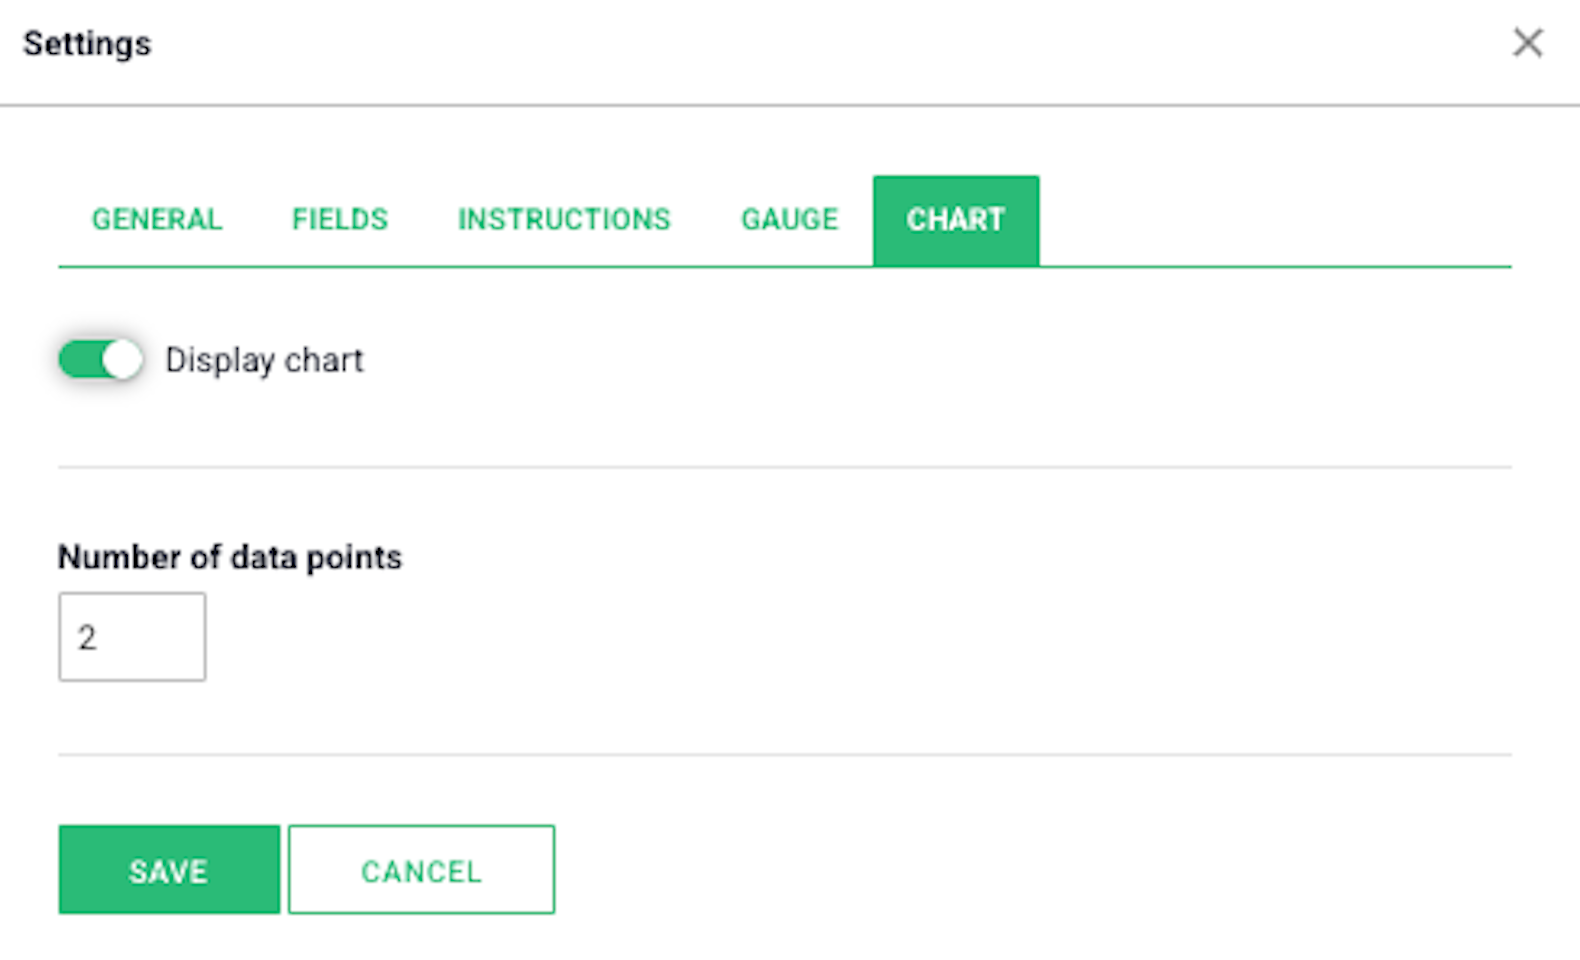This screenshot has width=1580, height=960.
Task: Click the Number of data points heading
Action: click(x=230, y=557)
